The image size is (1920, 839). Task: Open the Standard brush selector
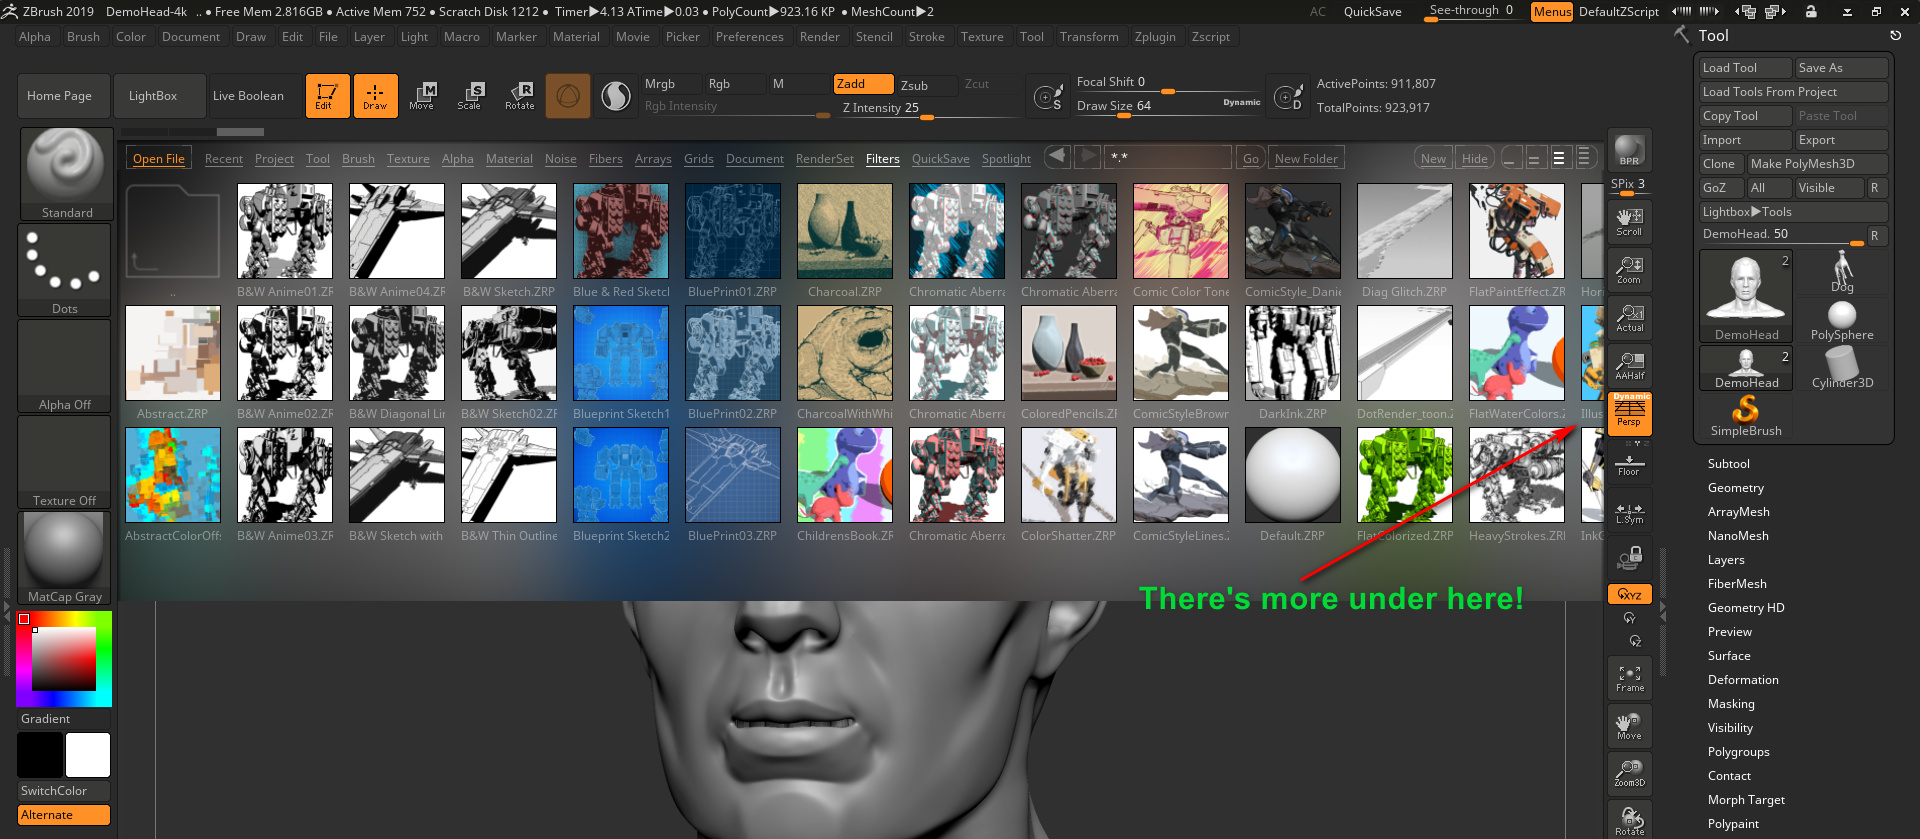click(66, 173)
